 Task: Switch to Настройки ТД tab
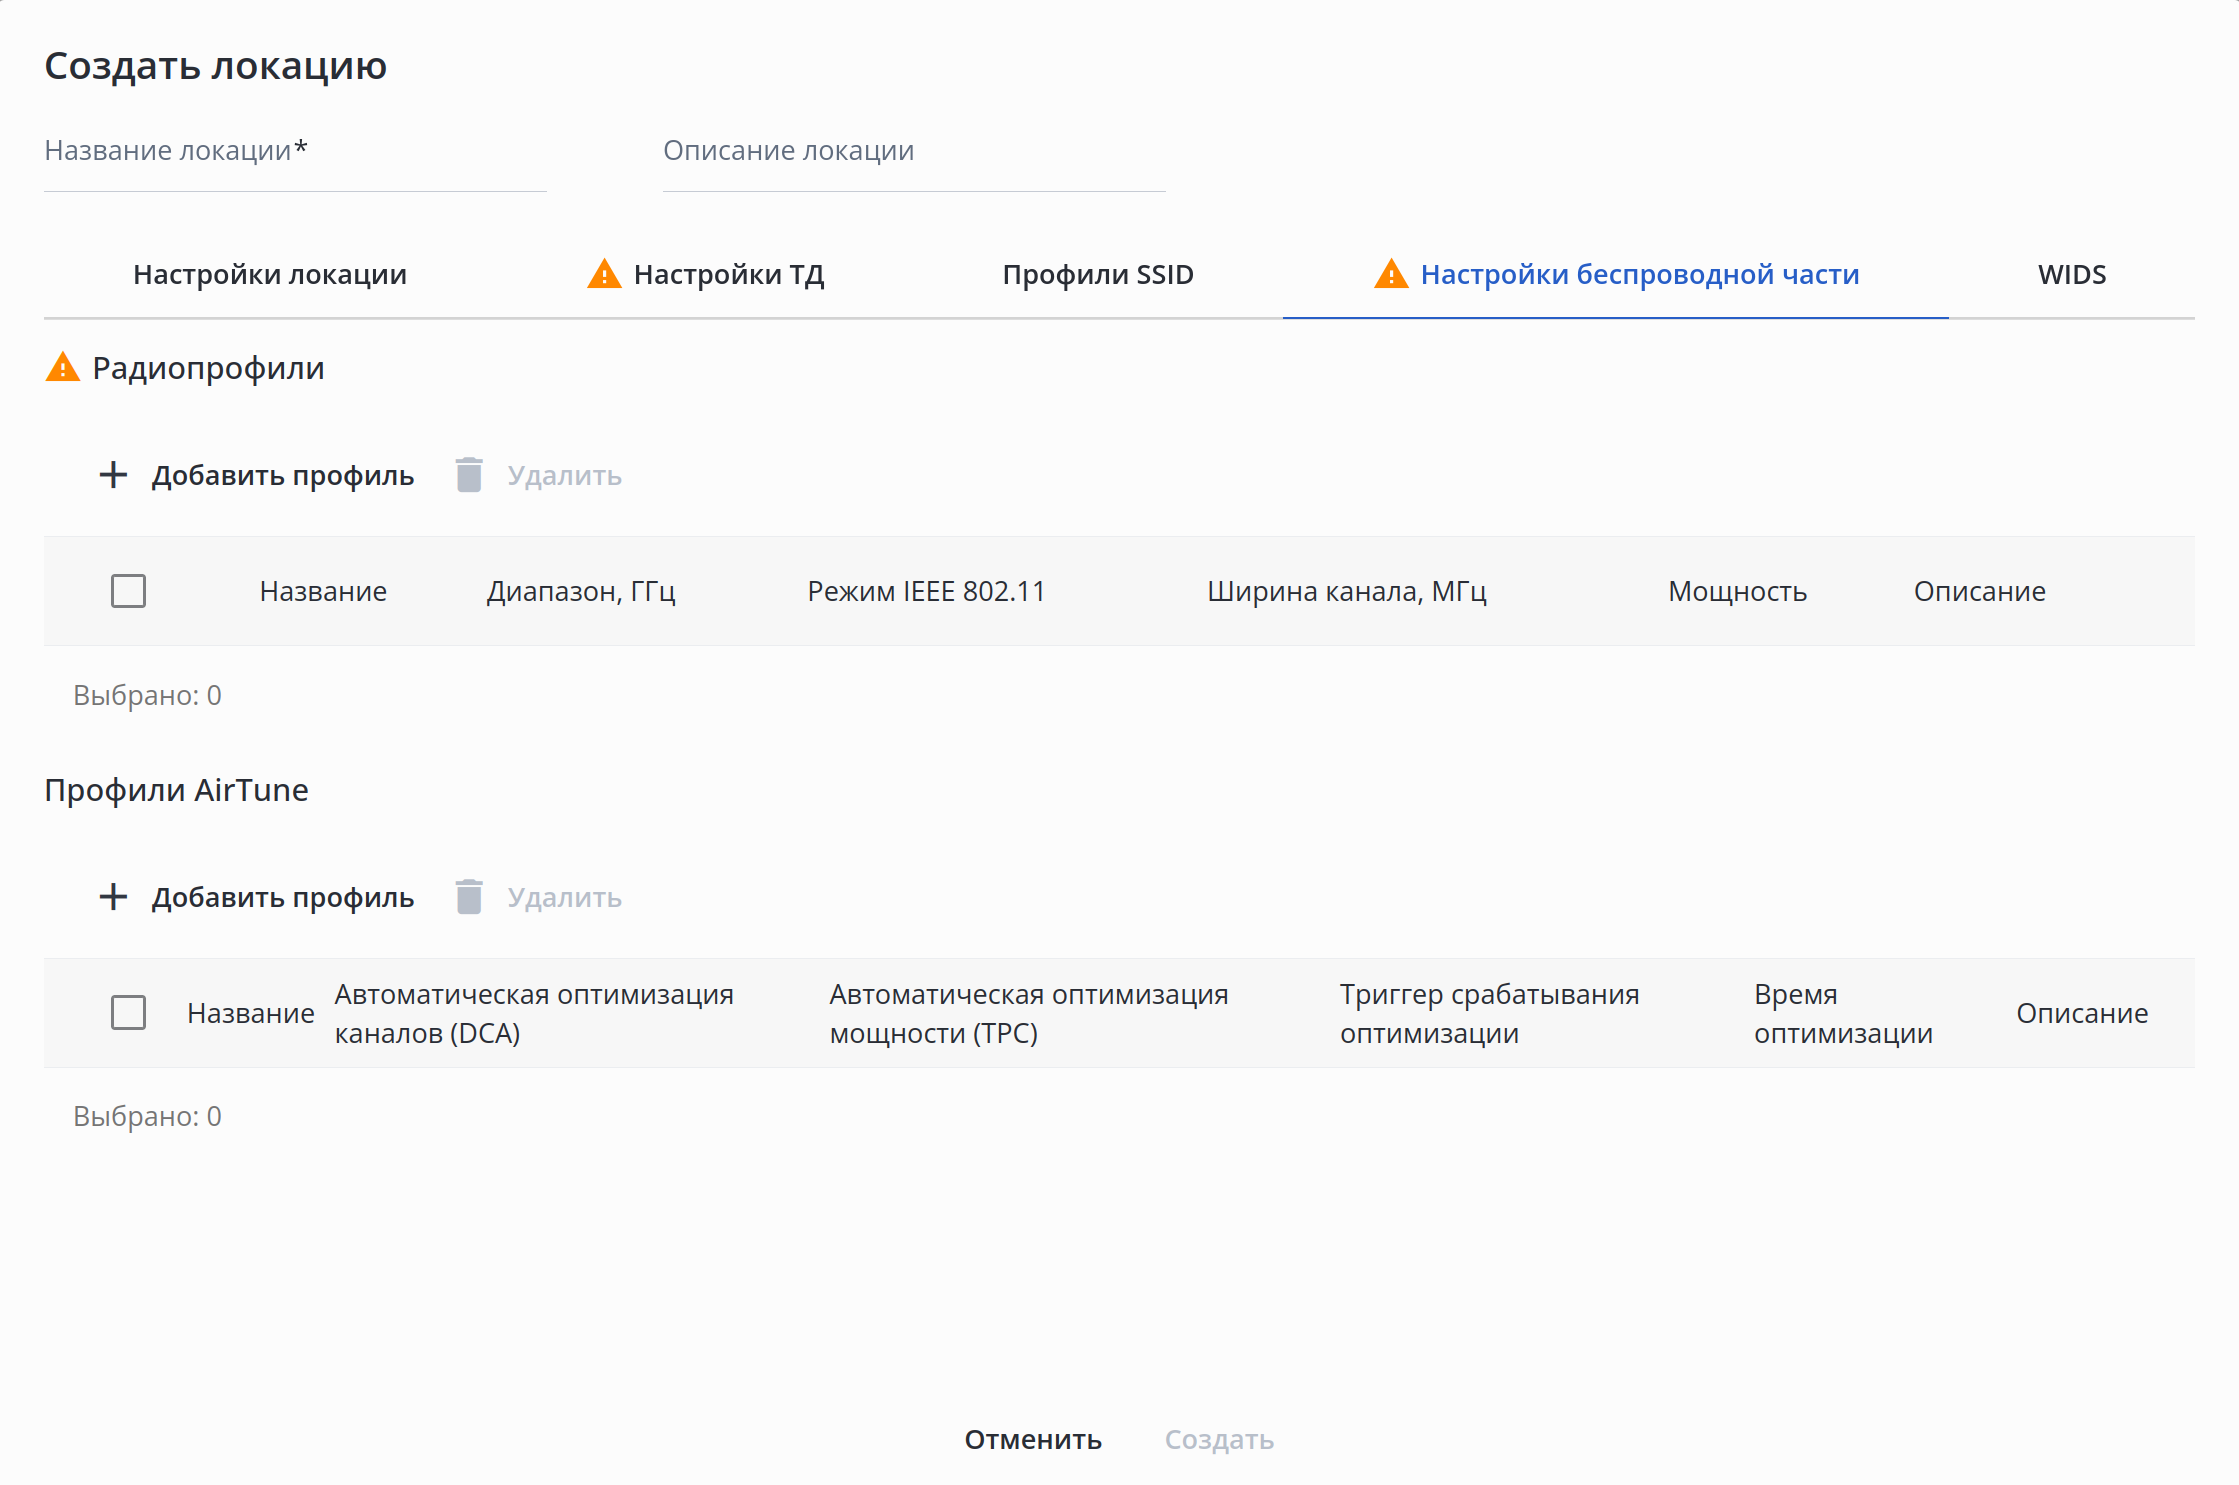(x=729, y=275)
